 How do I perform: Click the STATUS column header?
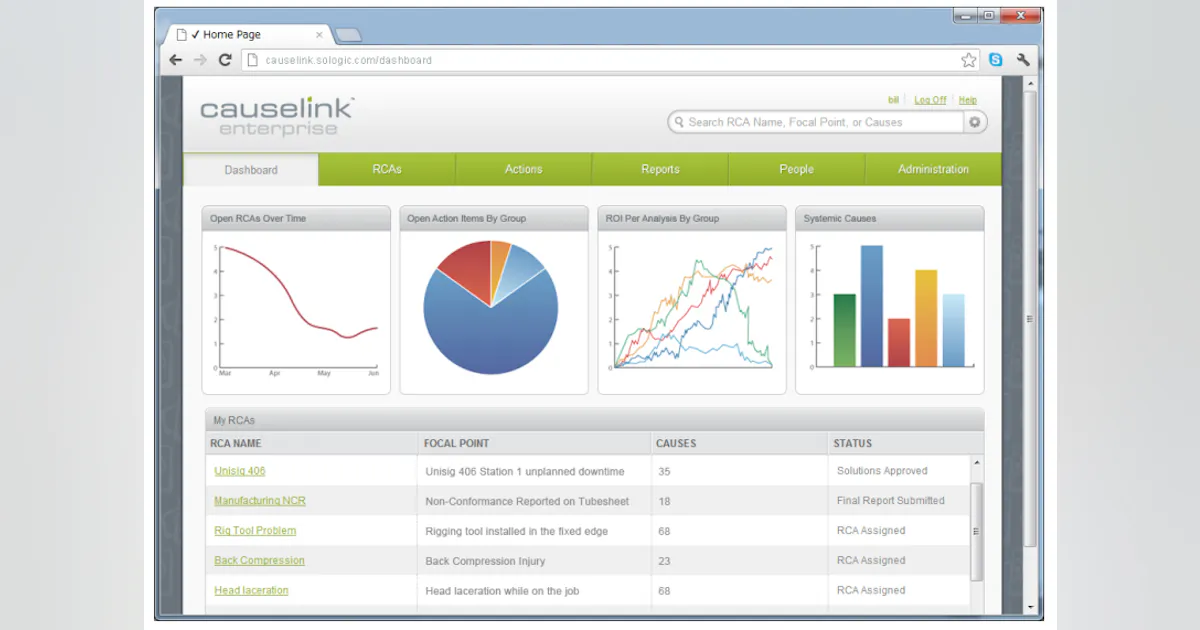(853, 443)
